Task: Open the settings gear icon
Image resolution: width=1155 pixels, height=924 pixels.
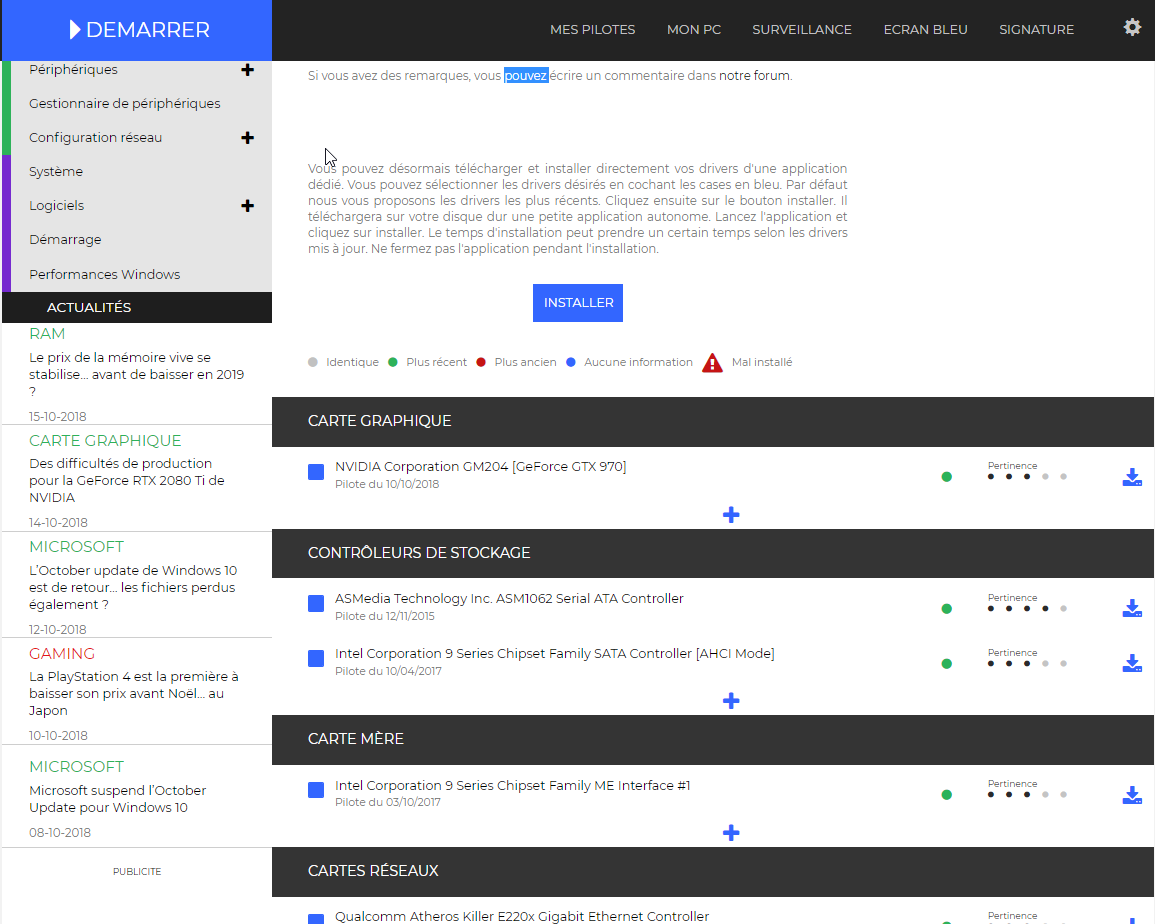Action: (1132, 28)
